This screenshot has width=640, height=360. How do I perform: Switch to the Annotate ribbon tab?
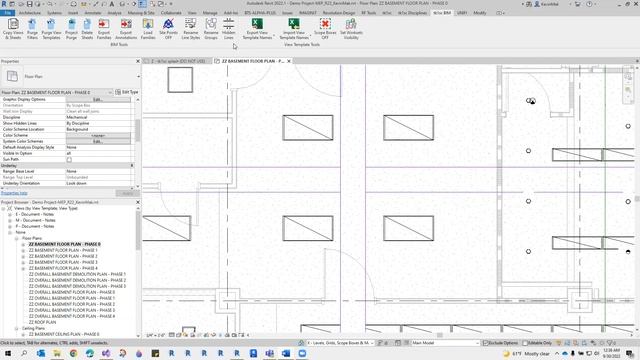pos(93,13)
